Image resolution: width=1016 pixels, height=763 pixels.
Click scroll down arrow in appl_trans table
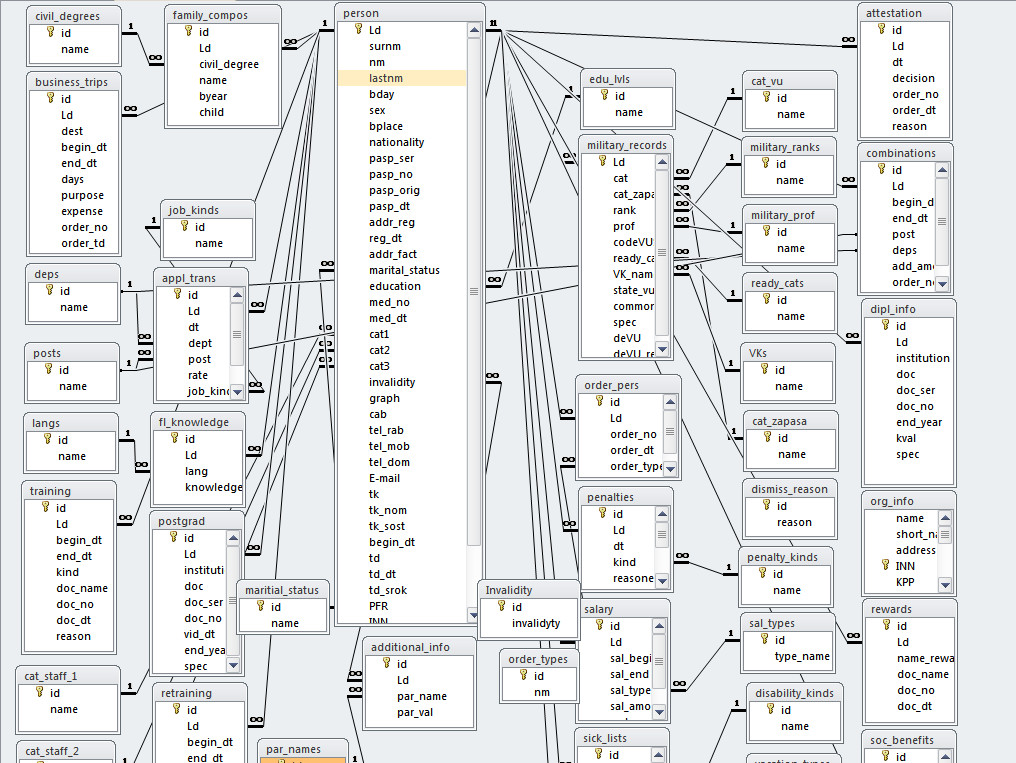pyautogui.click(x=237, y=392)
